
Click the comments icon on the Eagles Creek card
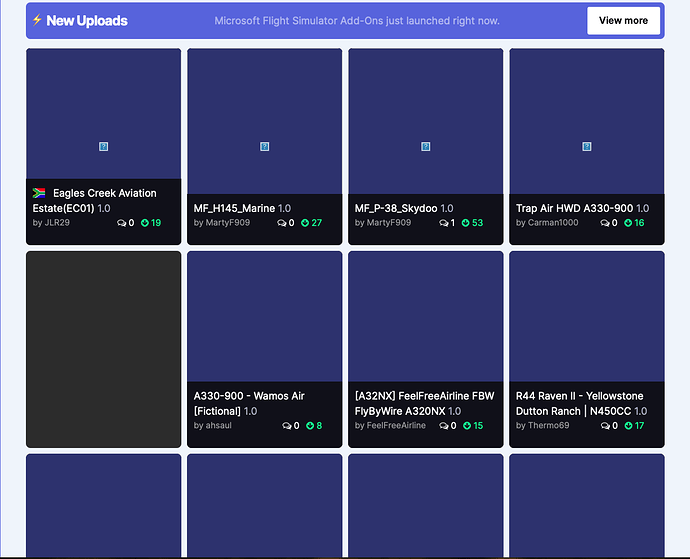click(121, 223)
